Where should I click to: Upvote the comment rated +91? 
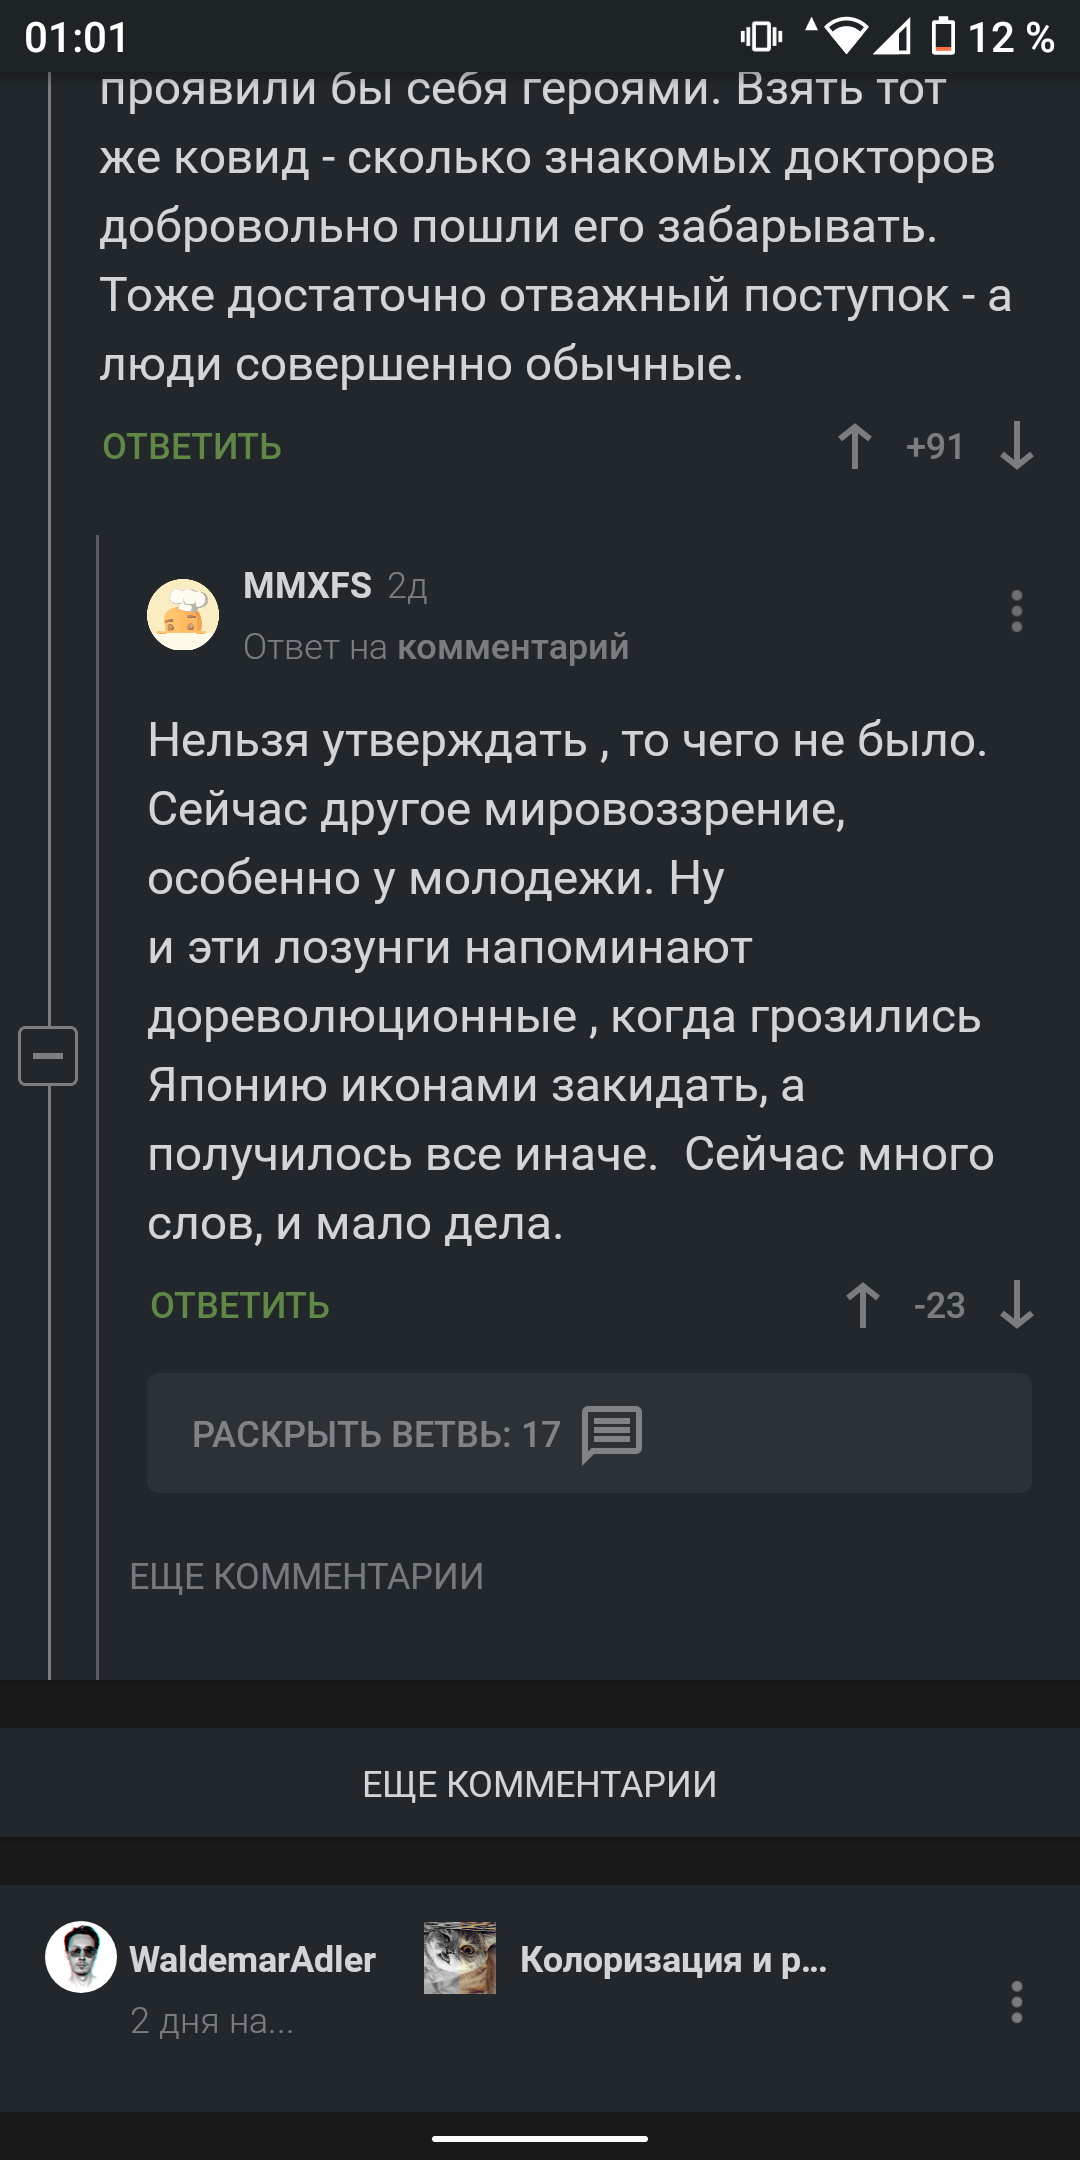click(855, 446)
